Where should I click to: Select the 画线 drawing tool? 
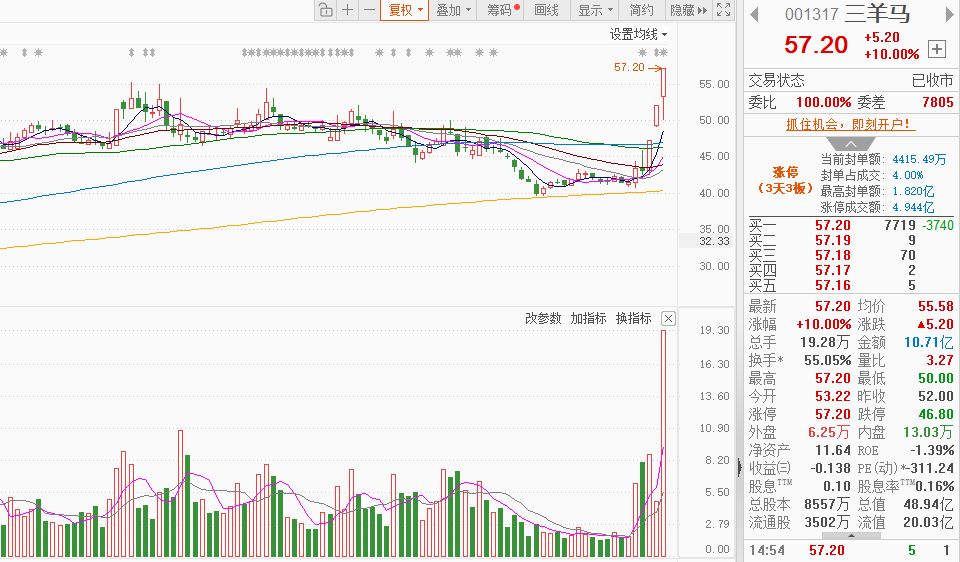546,10
